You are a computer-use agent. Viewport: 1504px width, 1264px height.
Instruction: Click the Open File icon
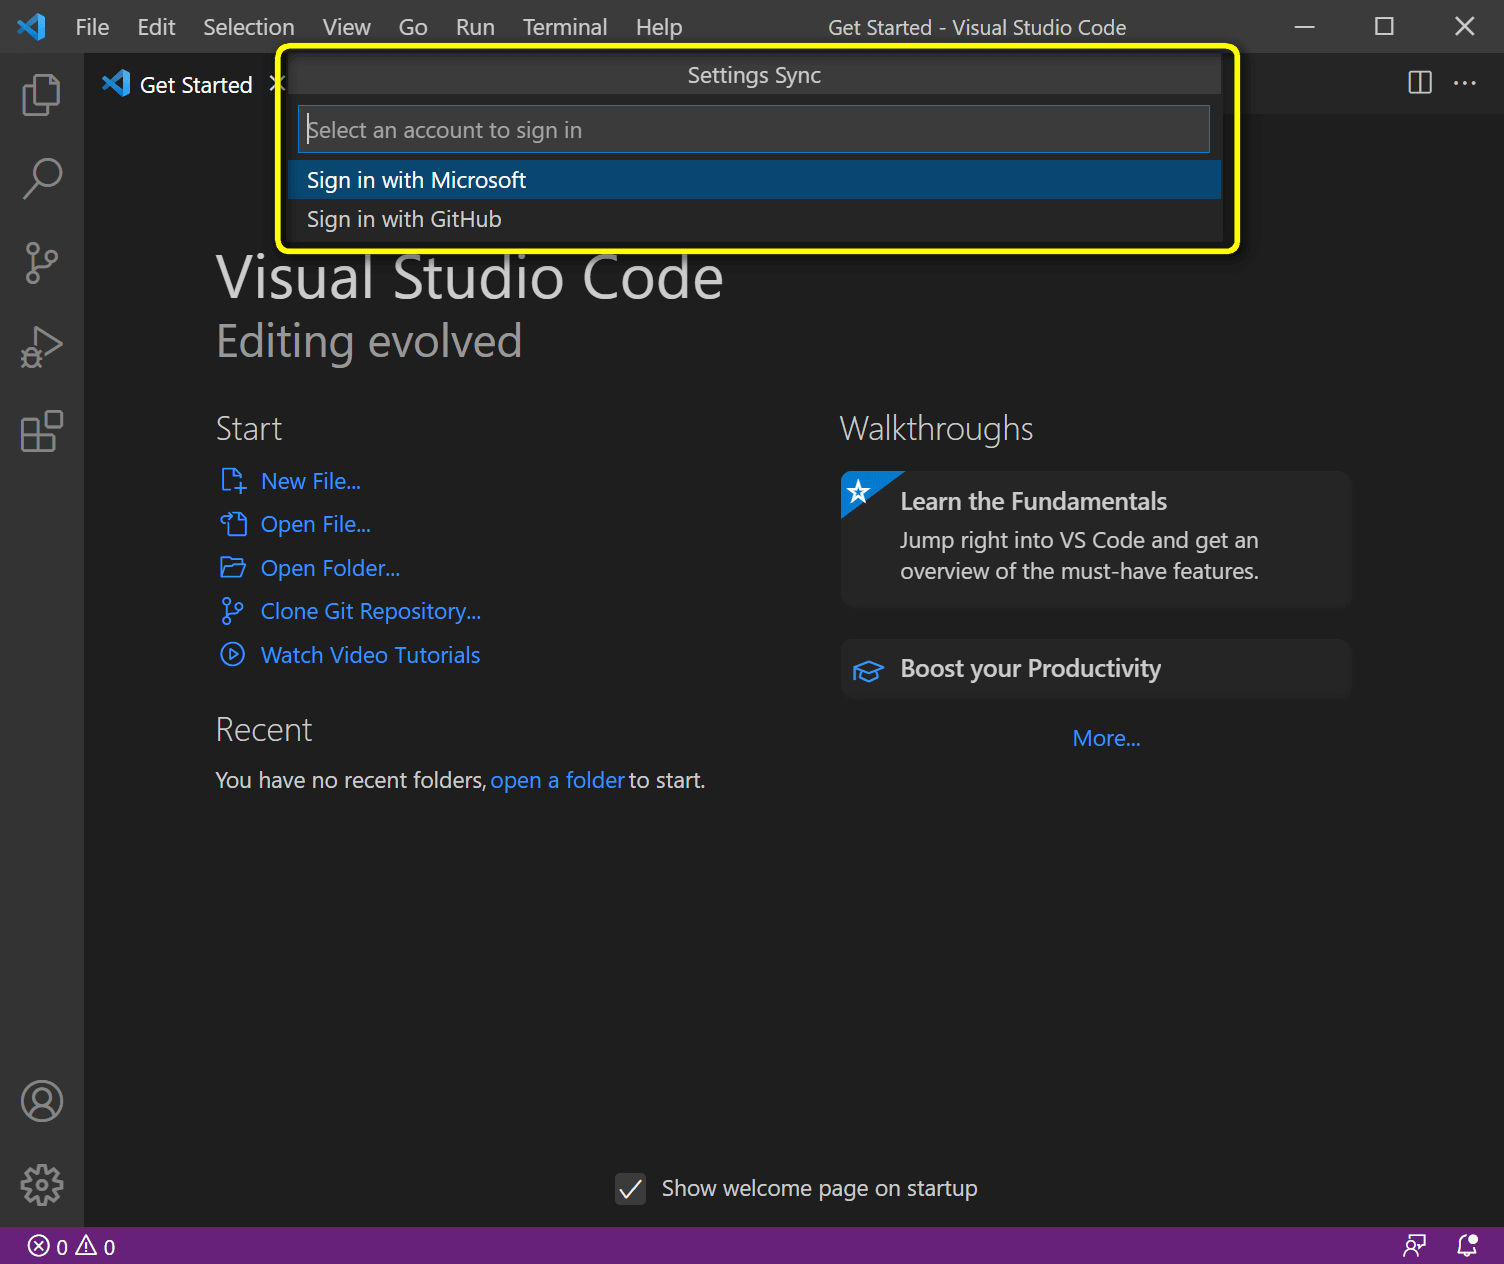coord(233,524)
